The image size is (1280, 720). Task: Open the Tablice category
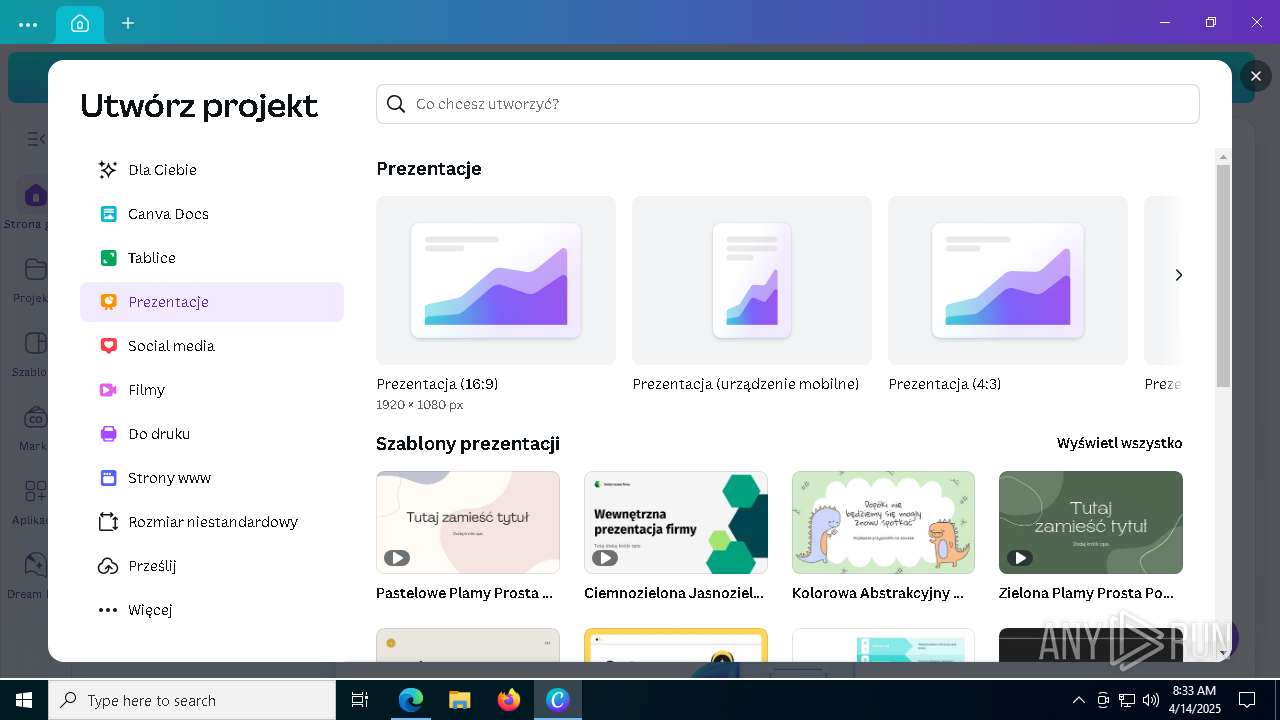(x=211, y=258)
